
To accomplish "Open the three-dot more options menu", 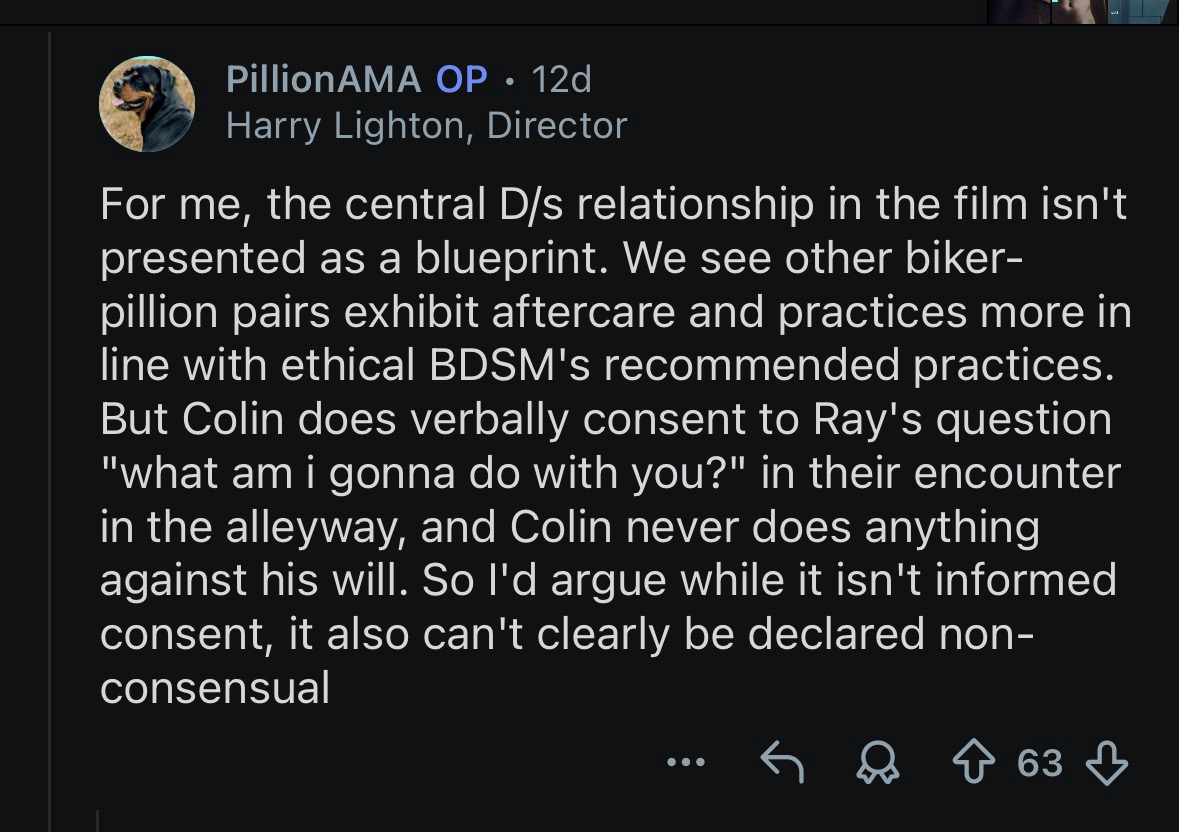I will tap(686, 764).
